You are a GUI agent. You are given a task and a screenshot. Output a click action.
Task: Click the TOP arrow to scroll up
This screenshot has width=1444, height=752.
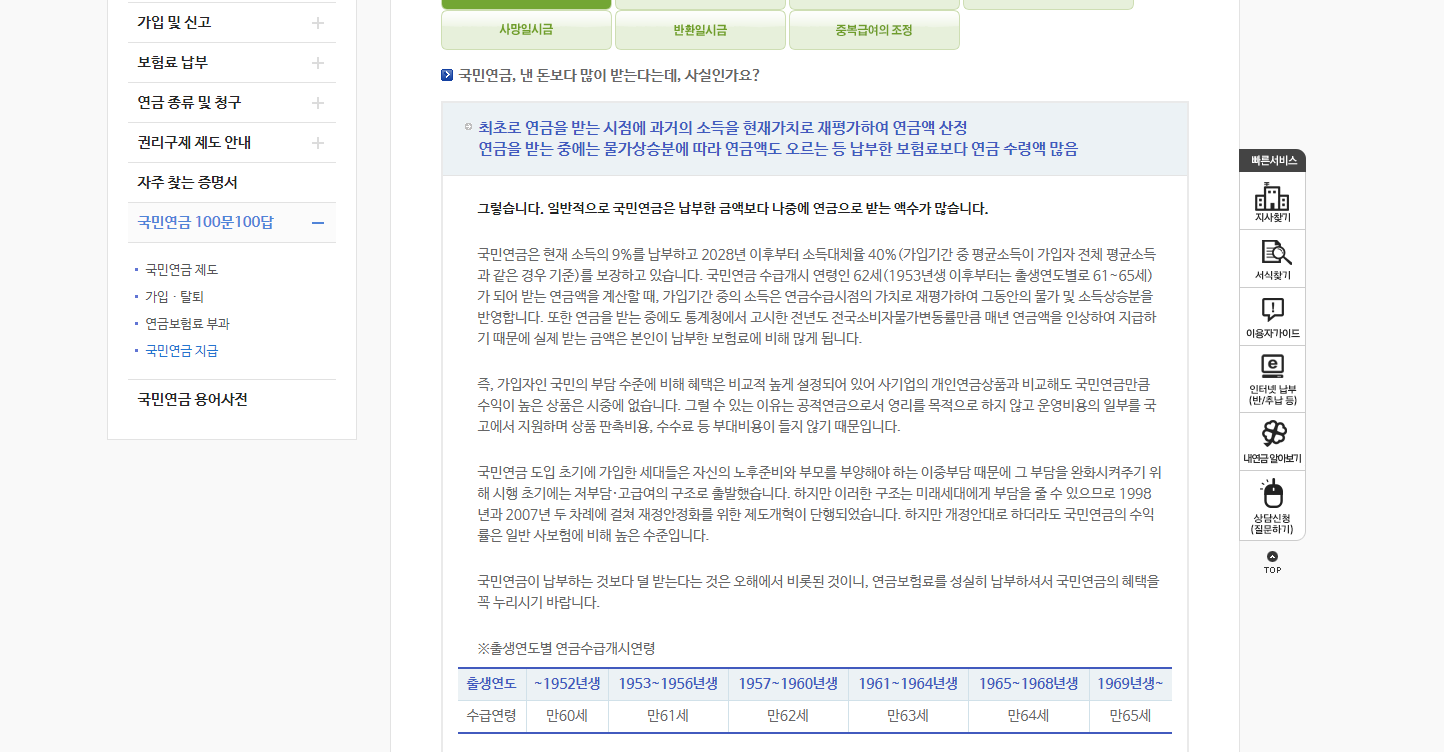pyautogui.click(x=1271, y=560)
